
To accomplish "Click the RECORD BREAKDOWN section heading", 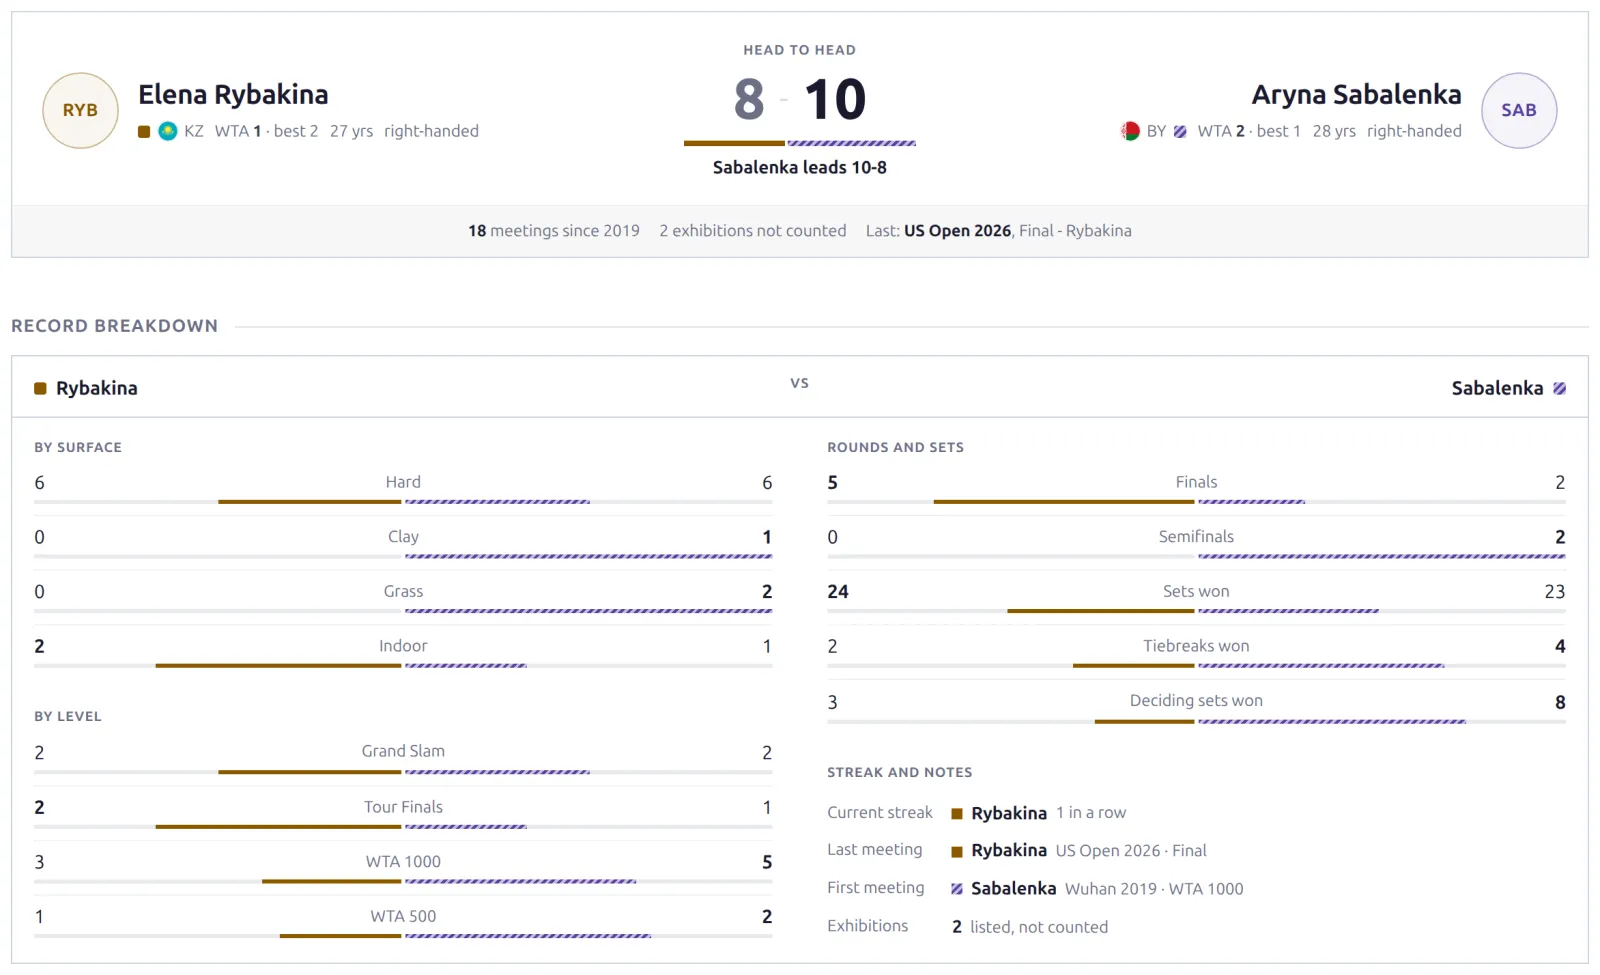I will [114, 327].
